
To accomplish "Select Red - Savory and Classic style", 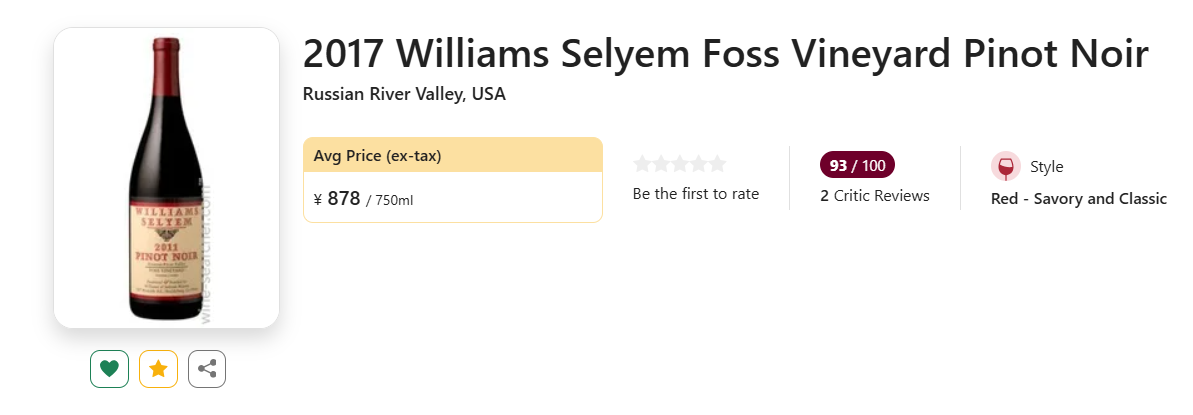I will [1079, 199].
